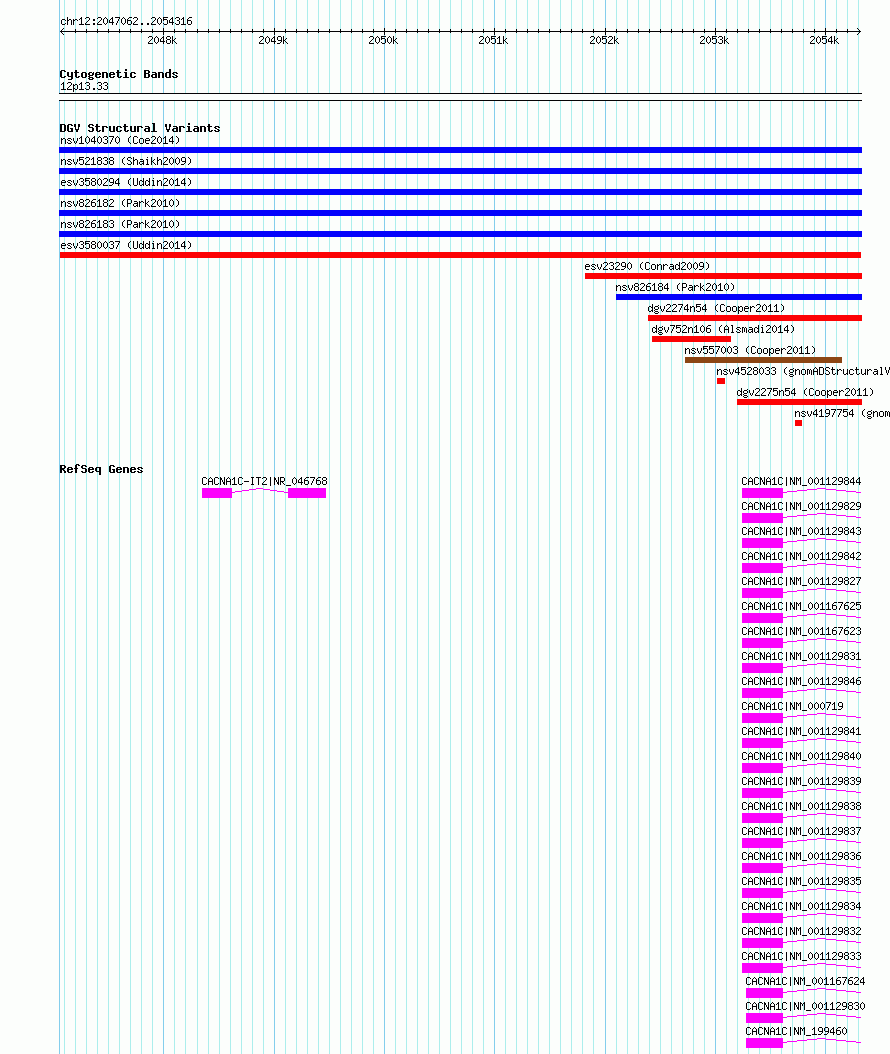Click the 2048k ruler tick label
The image size is (890, 1054).
point(162,40)
